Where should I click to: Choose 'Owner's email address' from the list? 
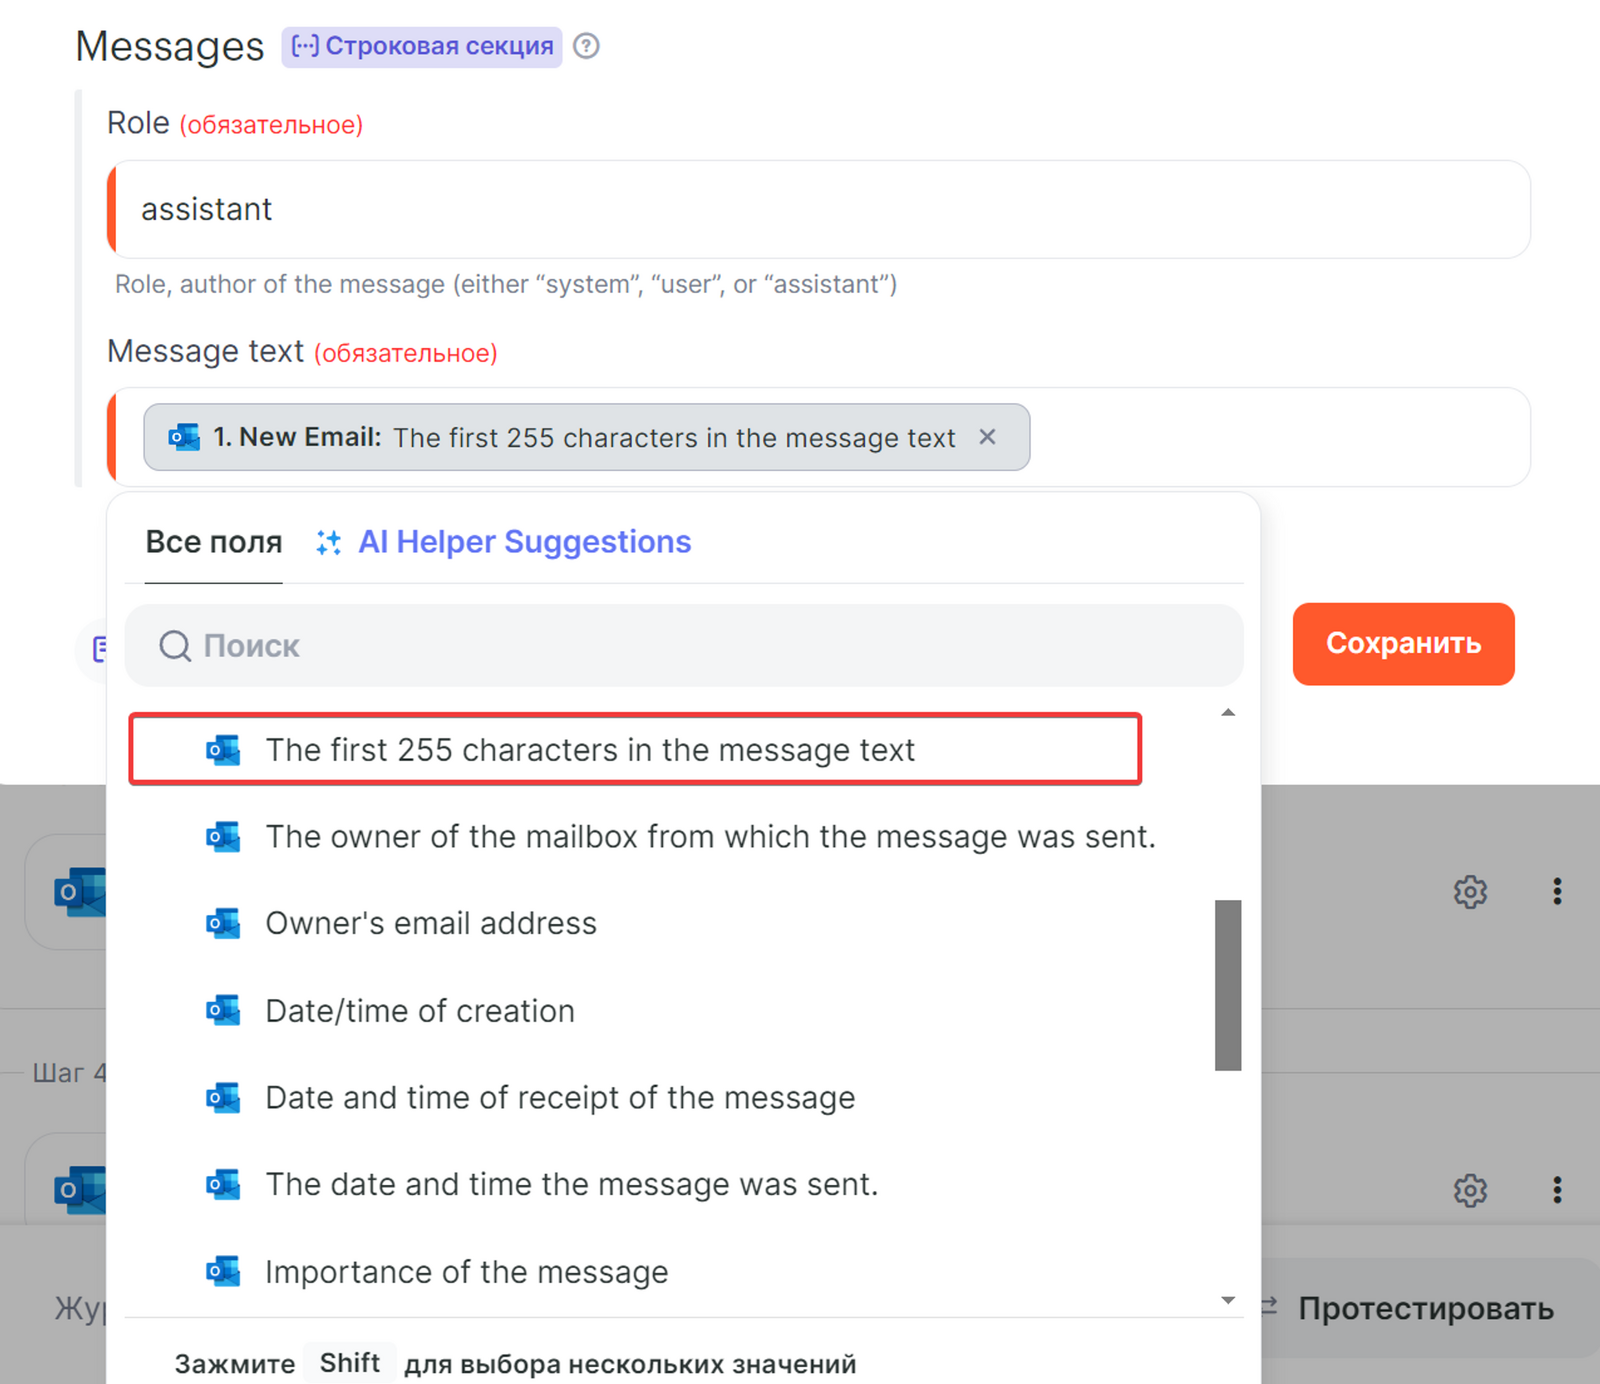[431, 923]
